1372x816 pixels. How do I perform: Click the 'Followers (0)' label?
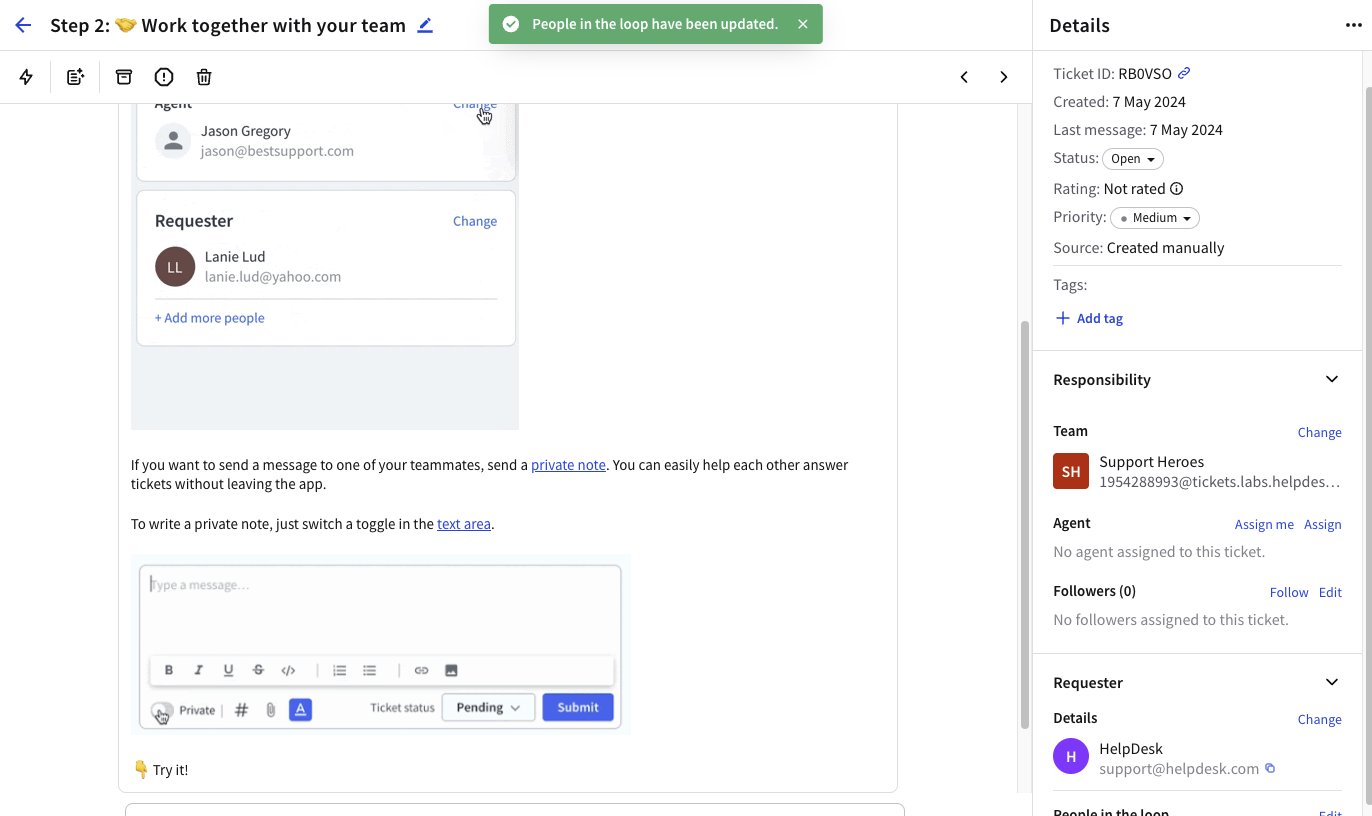(x=1095, y=591)
